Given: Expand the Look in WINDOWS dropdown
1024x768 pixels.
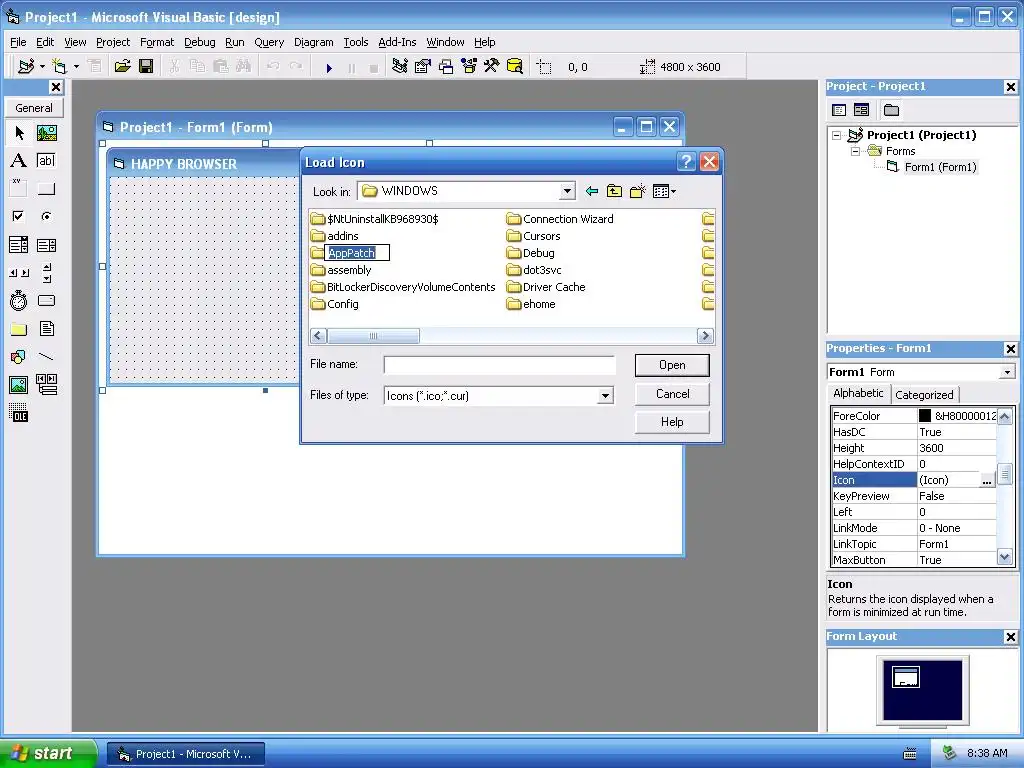Looking at the screenshot, I should click(567, 191).
